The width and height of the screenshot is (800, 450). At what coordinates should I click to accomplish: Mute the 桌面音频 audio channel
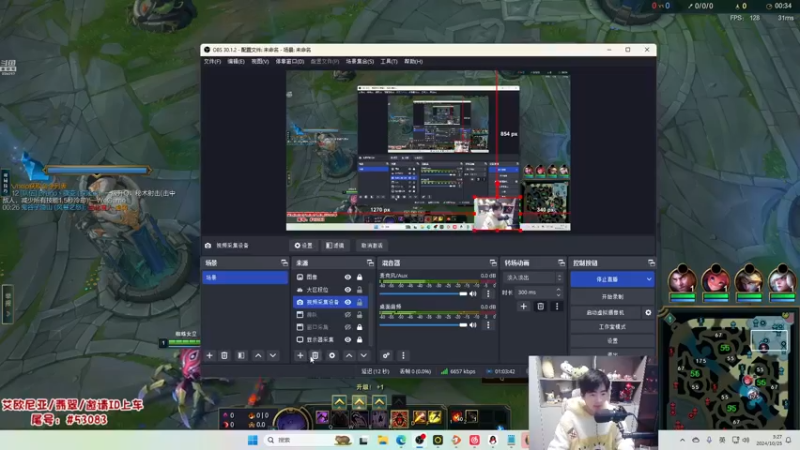click(473, 324)
